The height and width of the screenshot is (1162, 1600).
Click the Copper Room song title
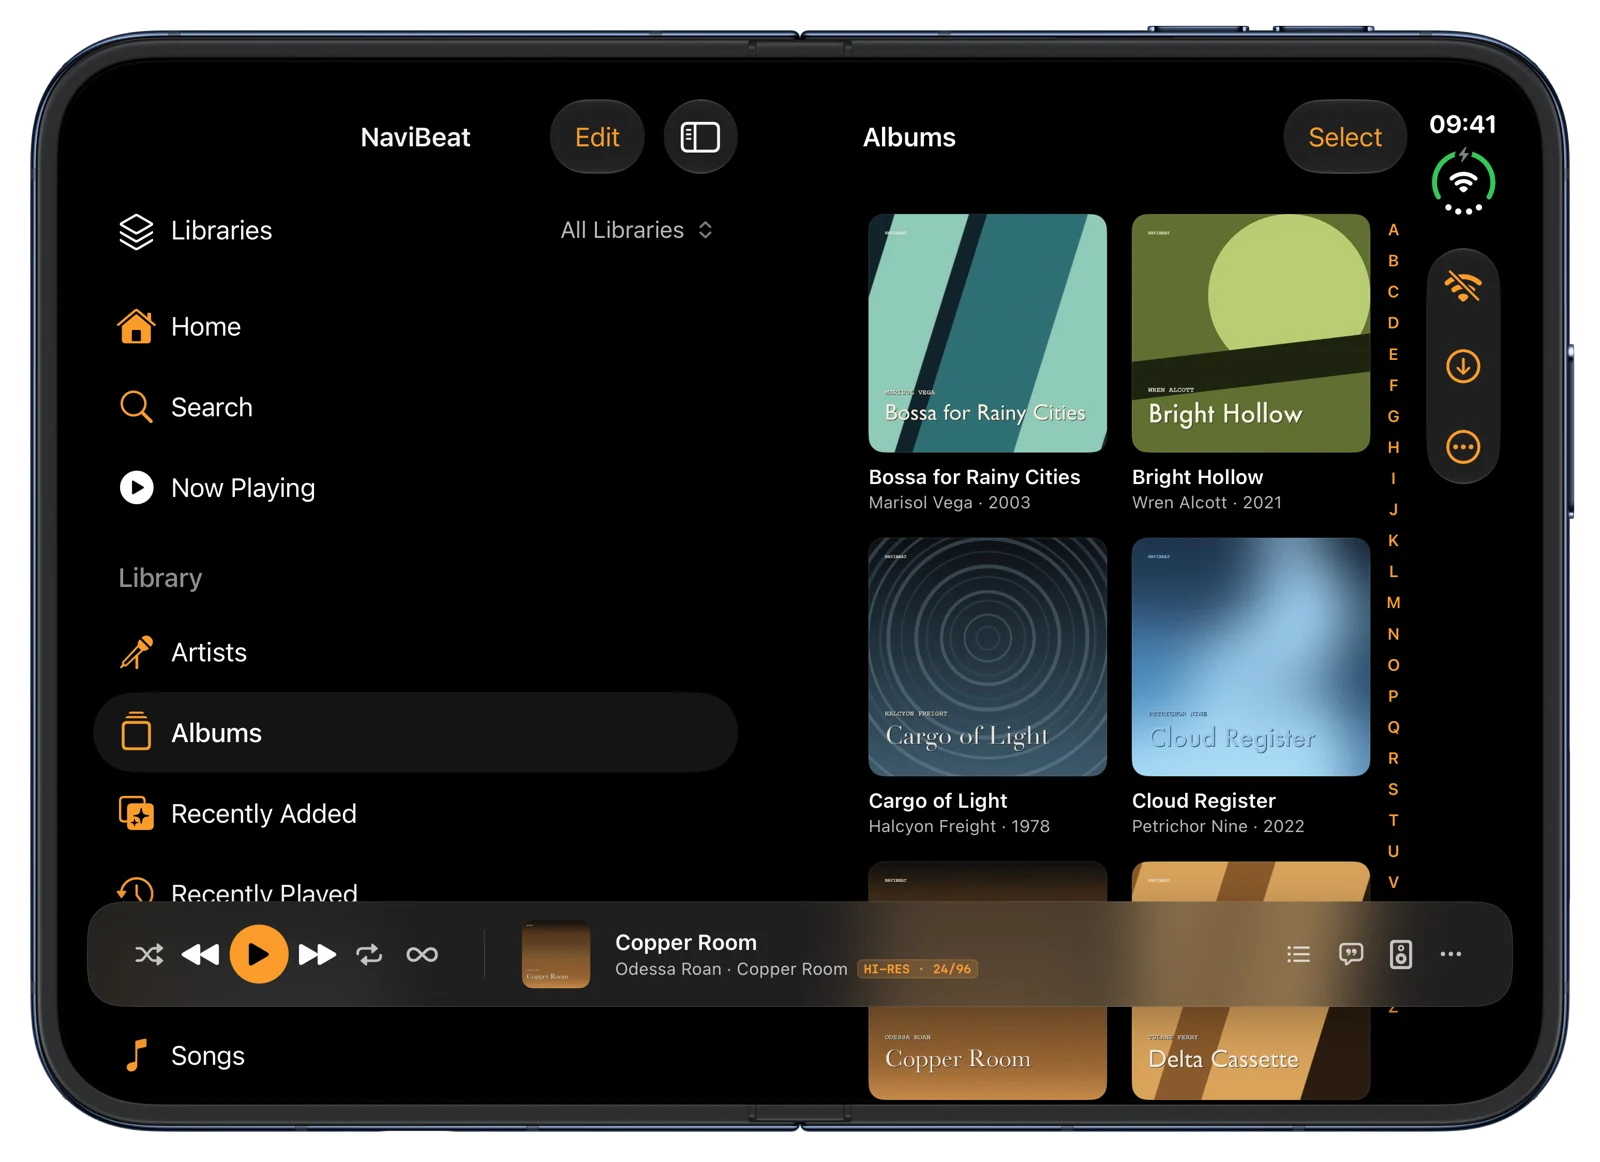[x=685, y=943]
